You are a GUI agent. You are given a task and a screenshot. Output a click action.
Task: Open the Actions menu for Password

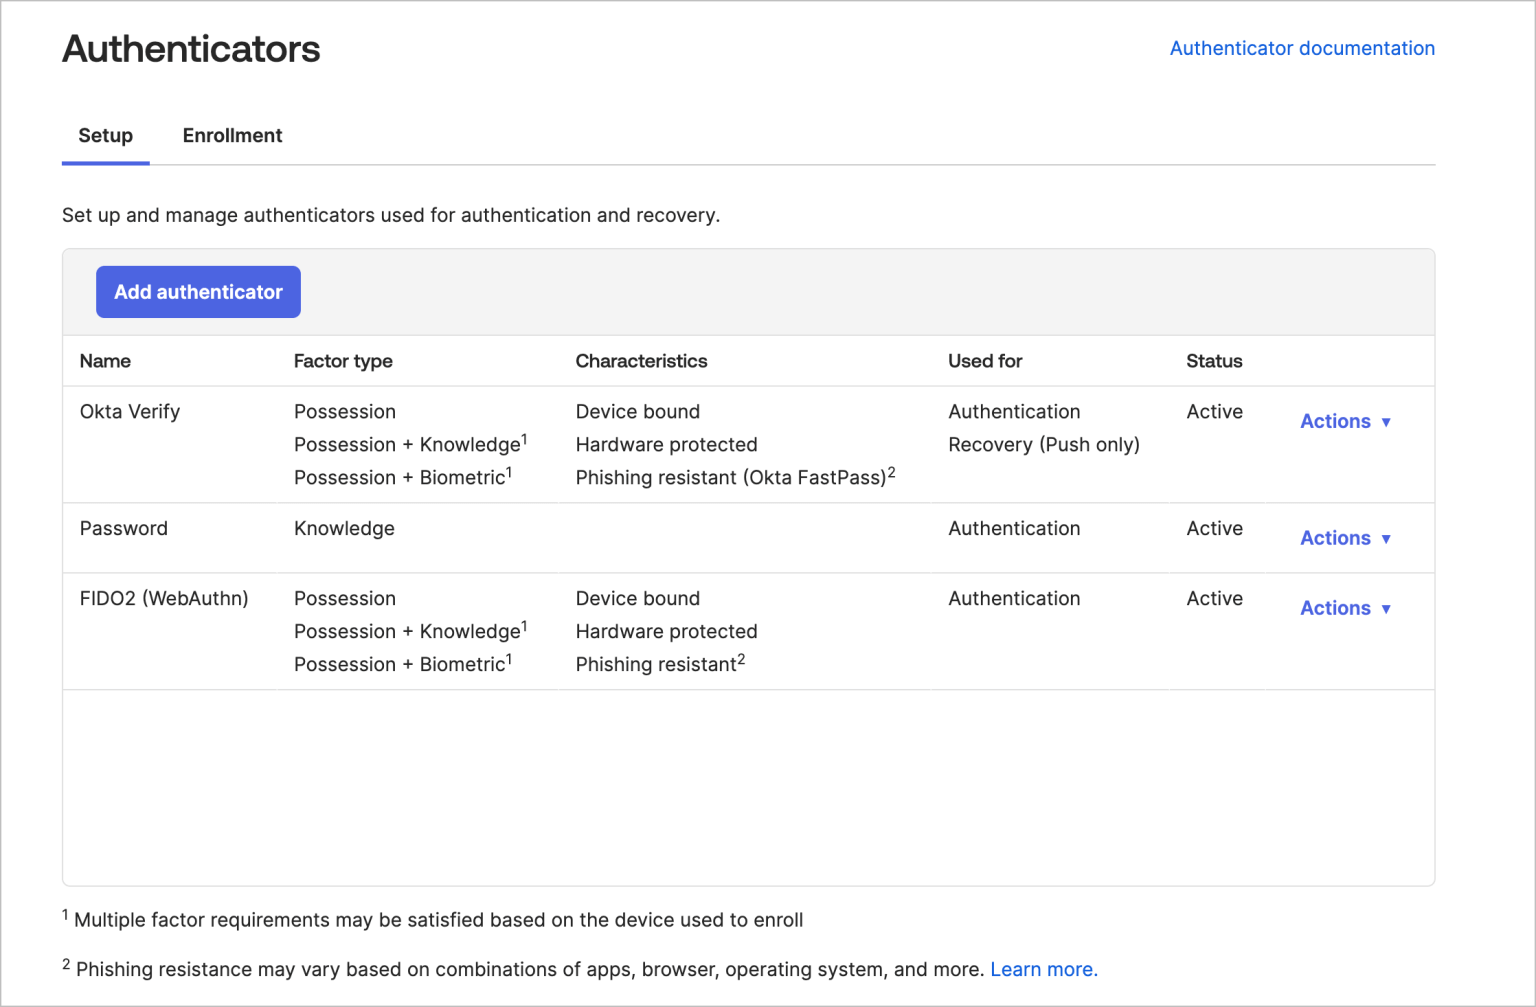(x=1335, y=538)
